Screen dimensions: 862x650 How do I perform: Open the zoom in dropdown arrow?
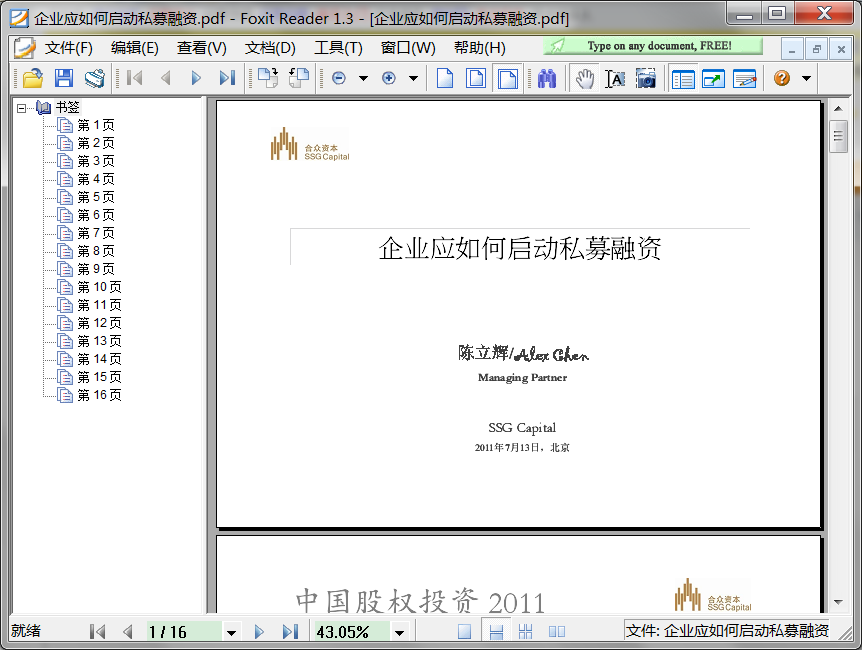pos(413,79)
